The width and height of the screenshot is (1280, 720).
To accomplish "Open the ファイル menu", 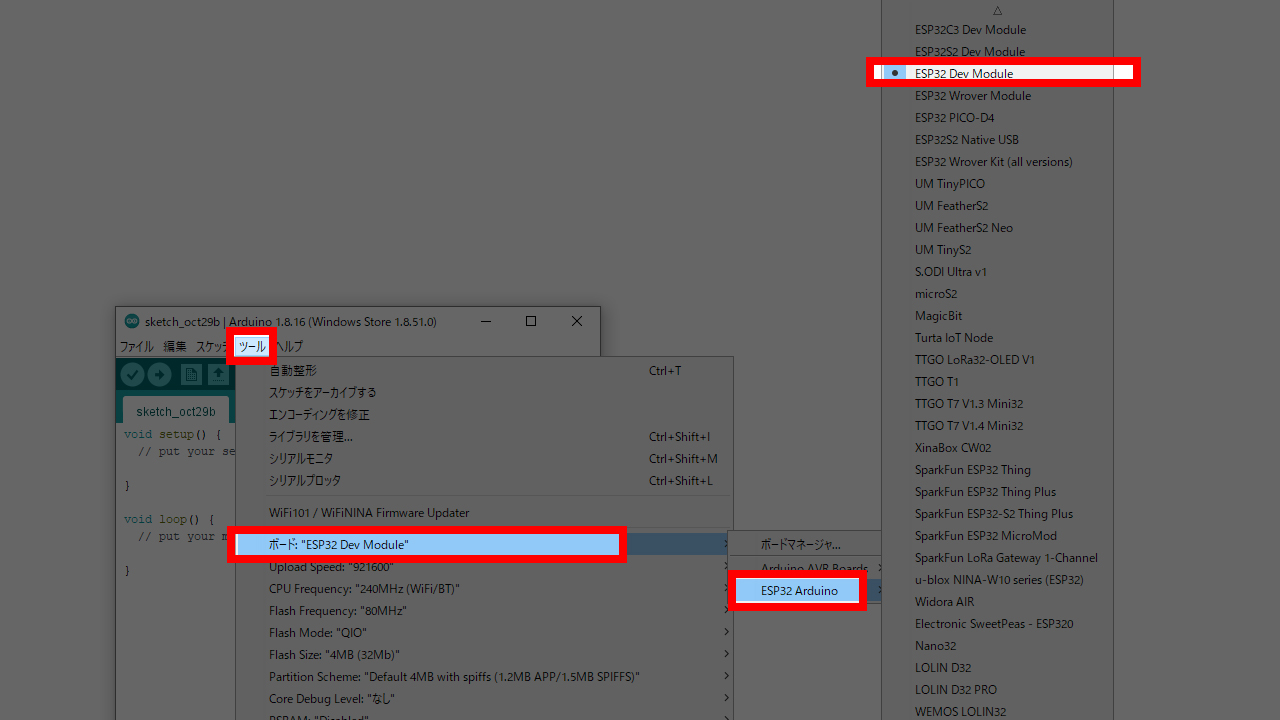I will (137, 347).
